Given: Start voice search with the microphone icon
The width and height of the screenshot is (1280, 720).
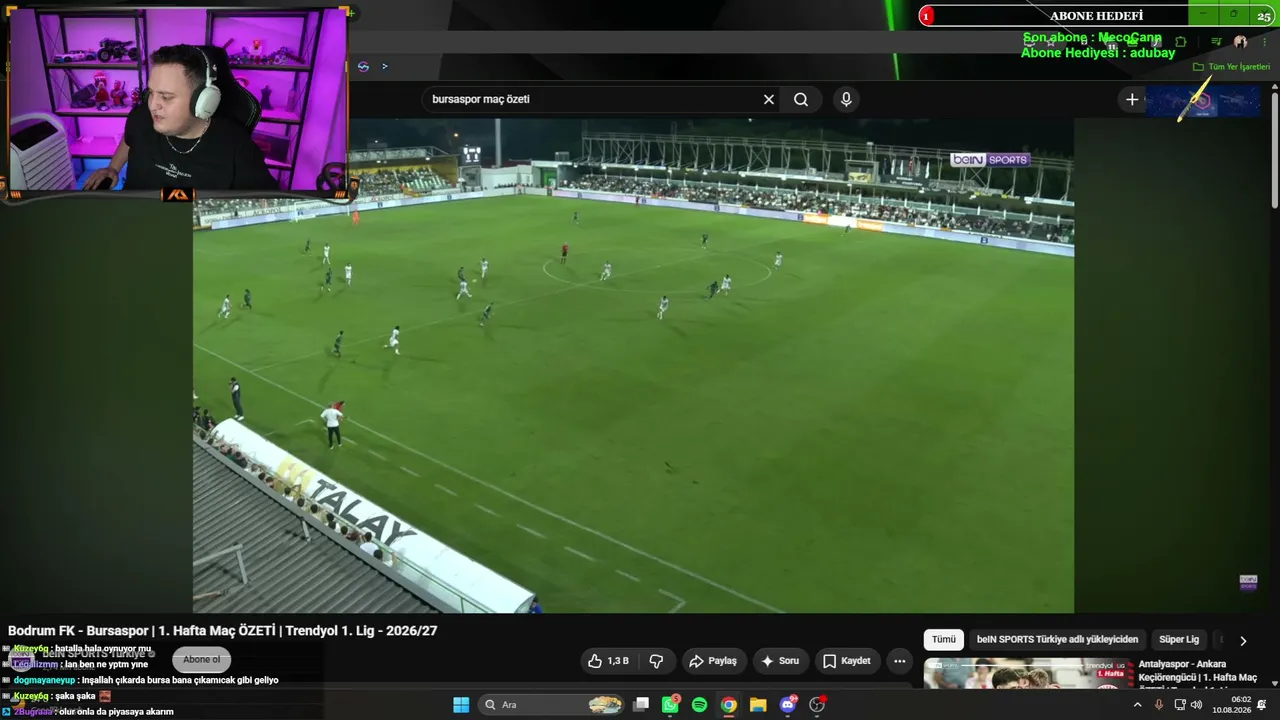Looking at the screenshot, I should tap(846, 99).
